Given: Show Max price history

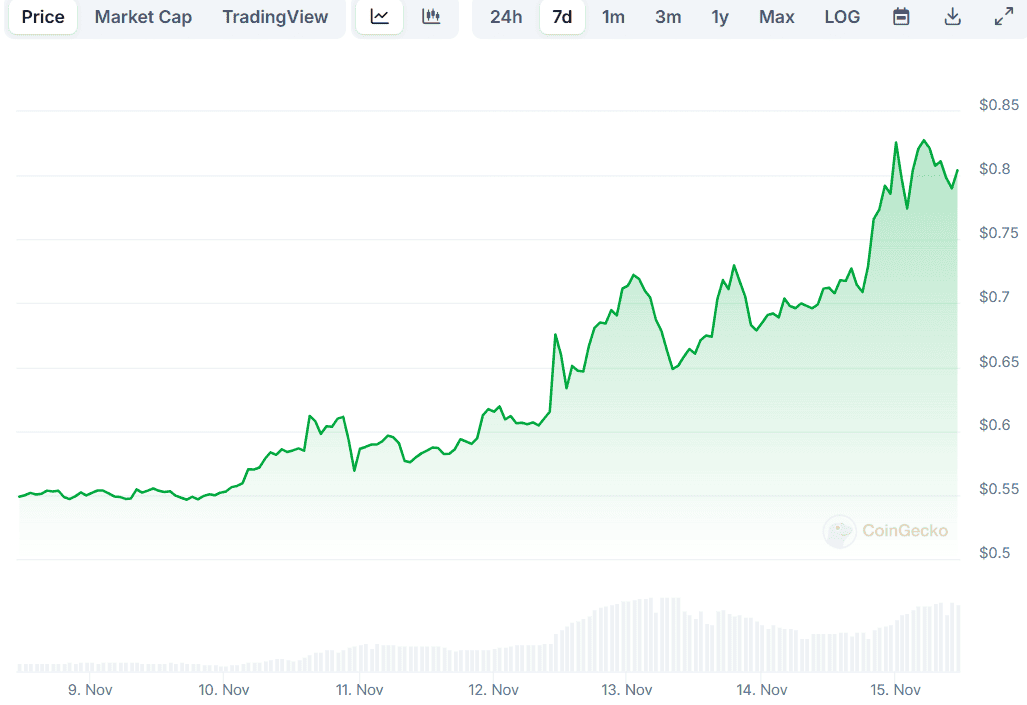Looking at the screenshot, I should (777, 17).
